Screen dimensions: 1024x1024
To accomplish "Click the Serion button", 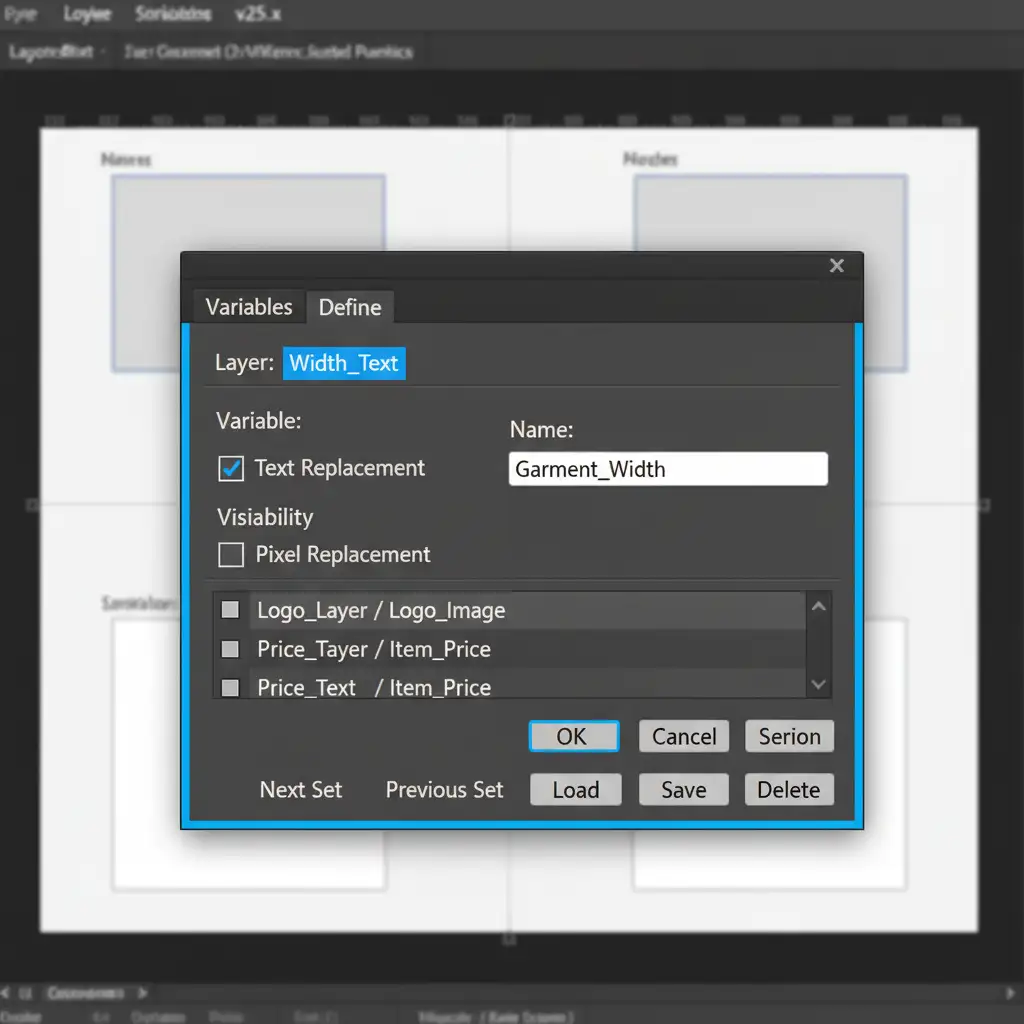I will [789, 737].
